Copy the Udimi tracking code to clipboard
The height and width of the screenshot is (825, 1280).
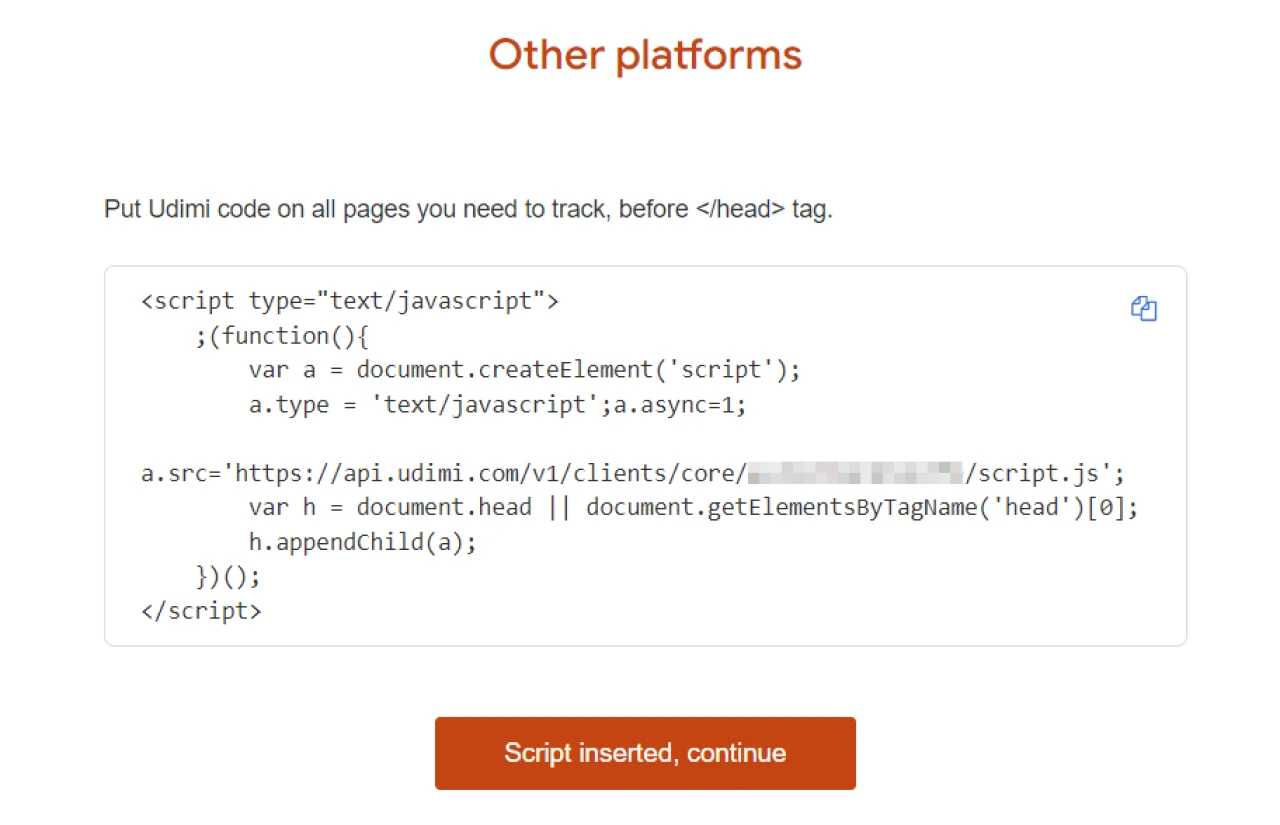coord(1143,309)
